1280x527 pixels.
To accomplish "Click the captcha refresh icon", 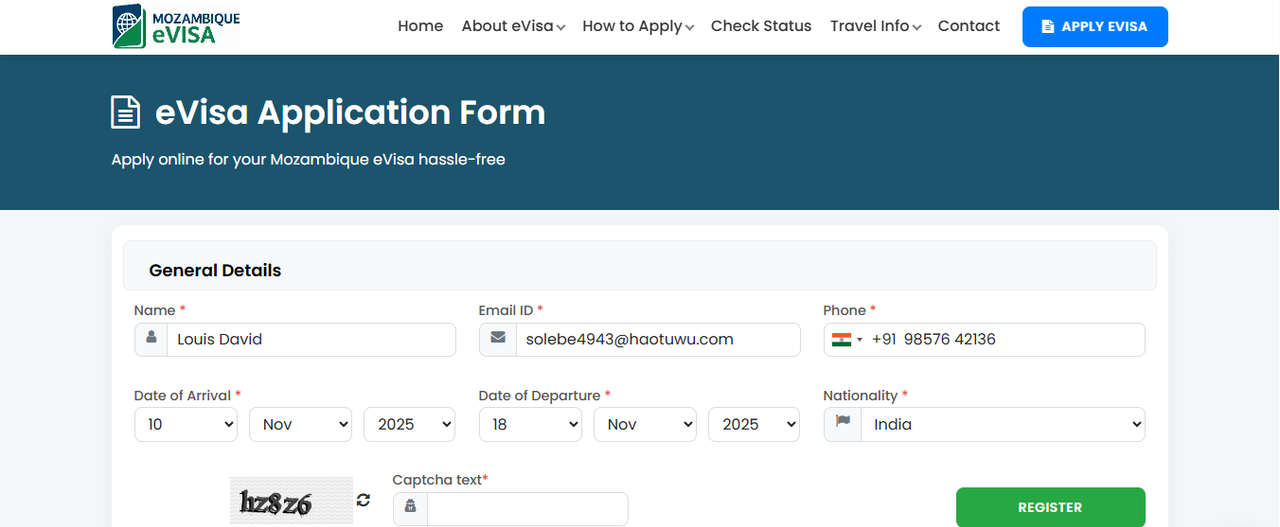I will pos(363,500).
